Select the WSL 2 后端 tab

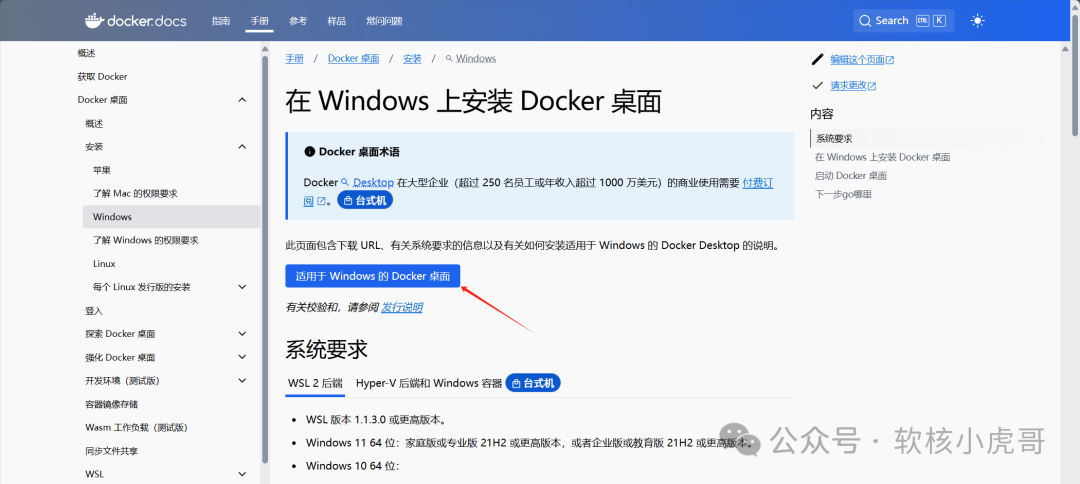(x=314, y=383)
